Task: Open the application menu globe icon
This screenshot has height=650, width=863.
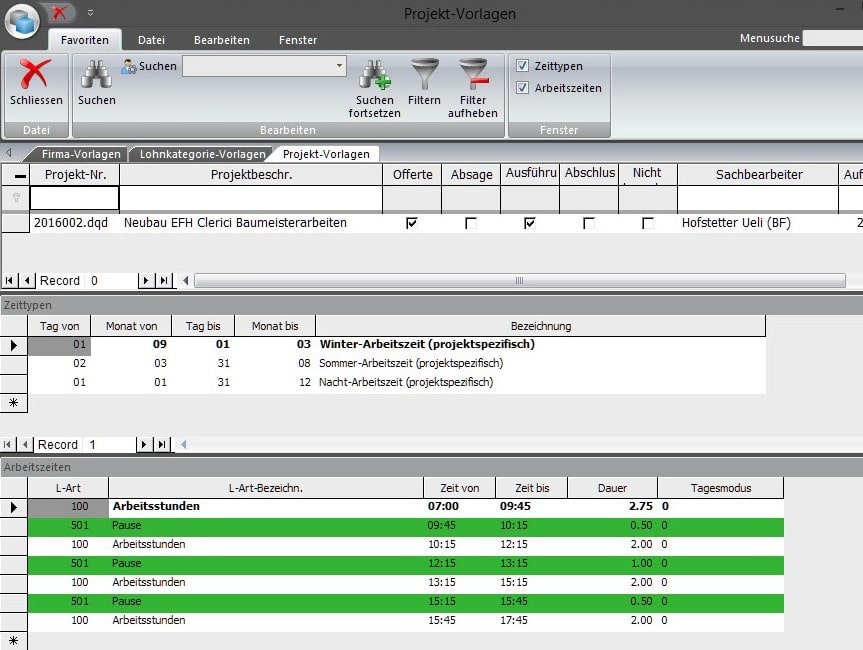Action: 20,20
